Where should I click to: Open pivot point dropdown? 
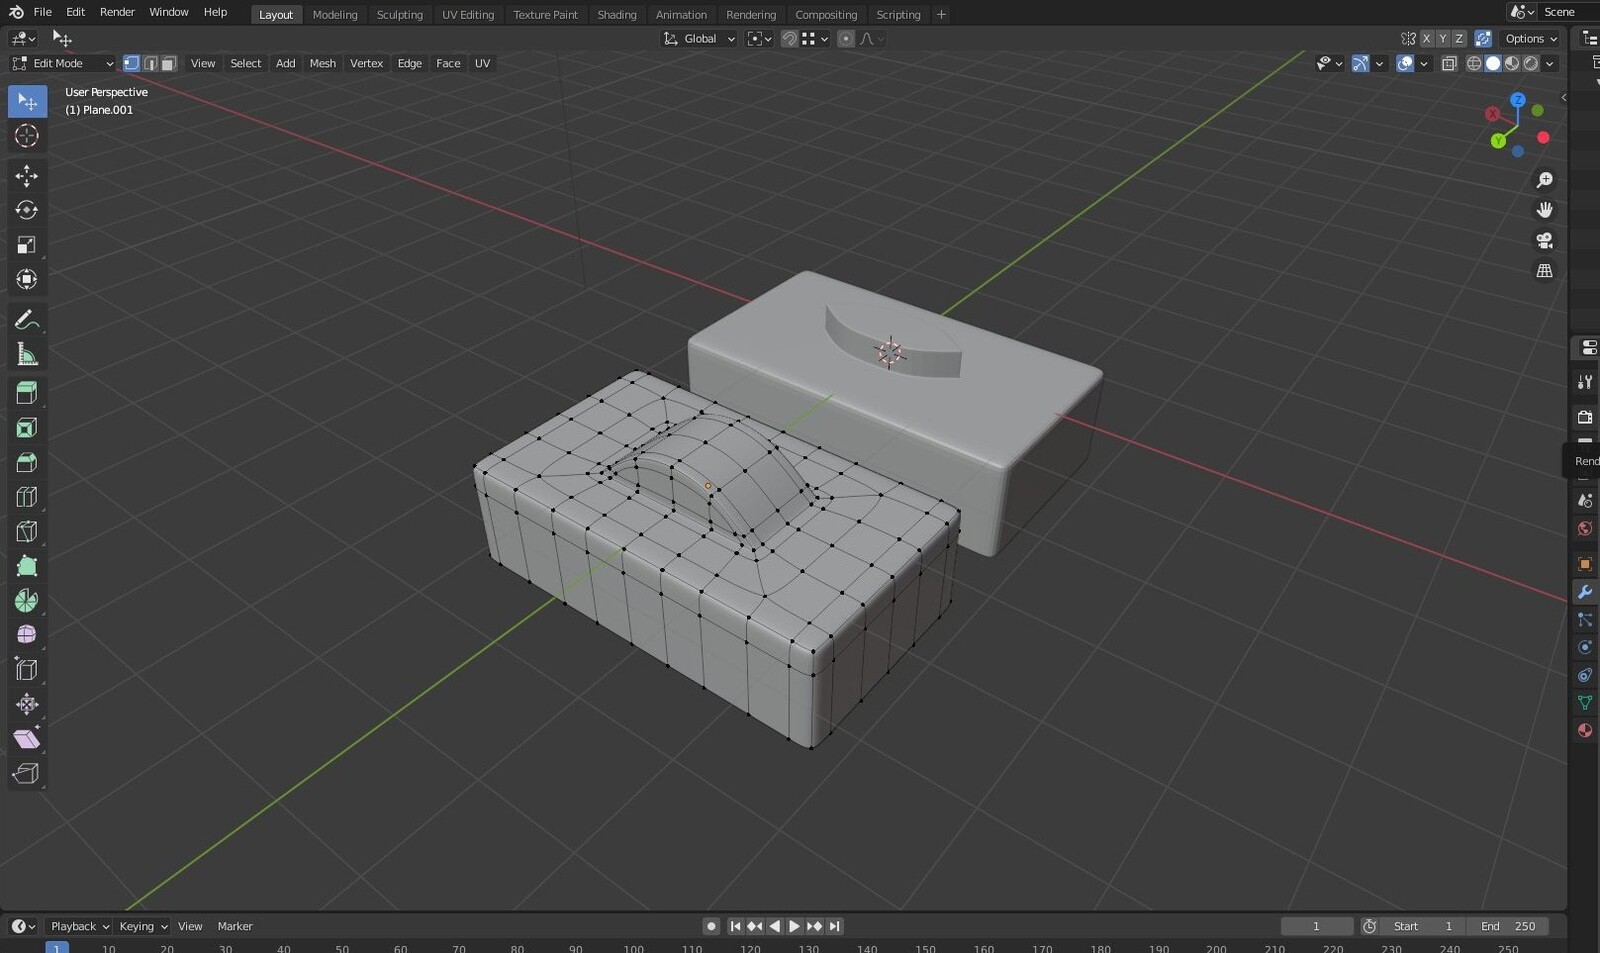point(760,39)
